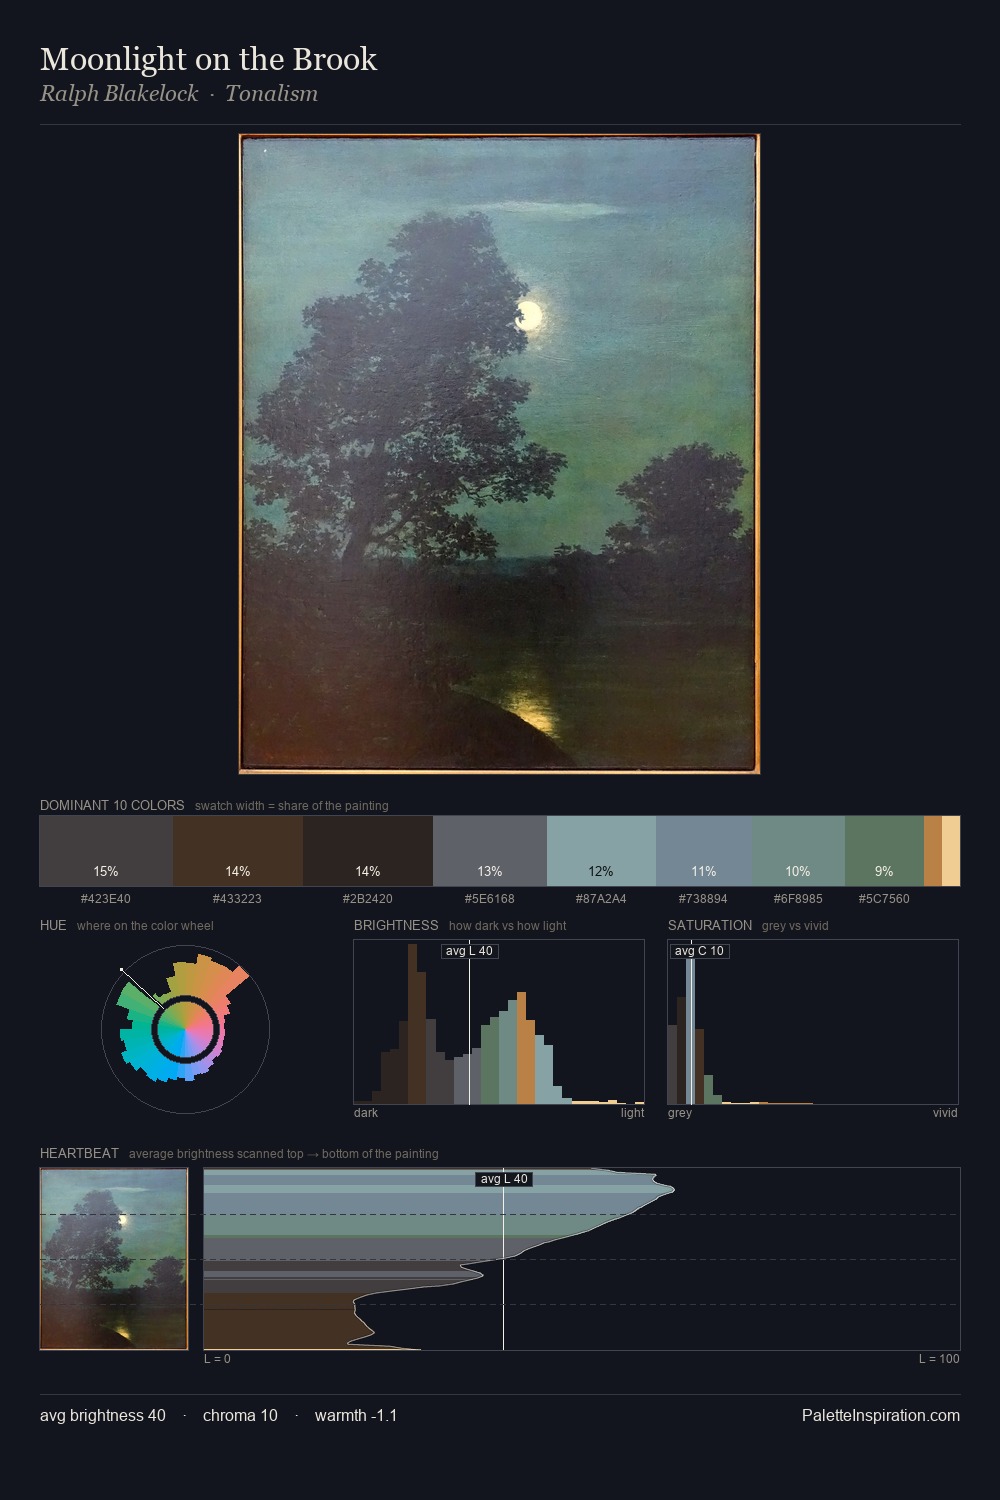This screenshot has height=1500, width=1000.
Task: Choose the #6F8985 swatch
Action: (798, 851)
